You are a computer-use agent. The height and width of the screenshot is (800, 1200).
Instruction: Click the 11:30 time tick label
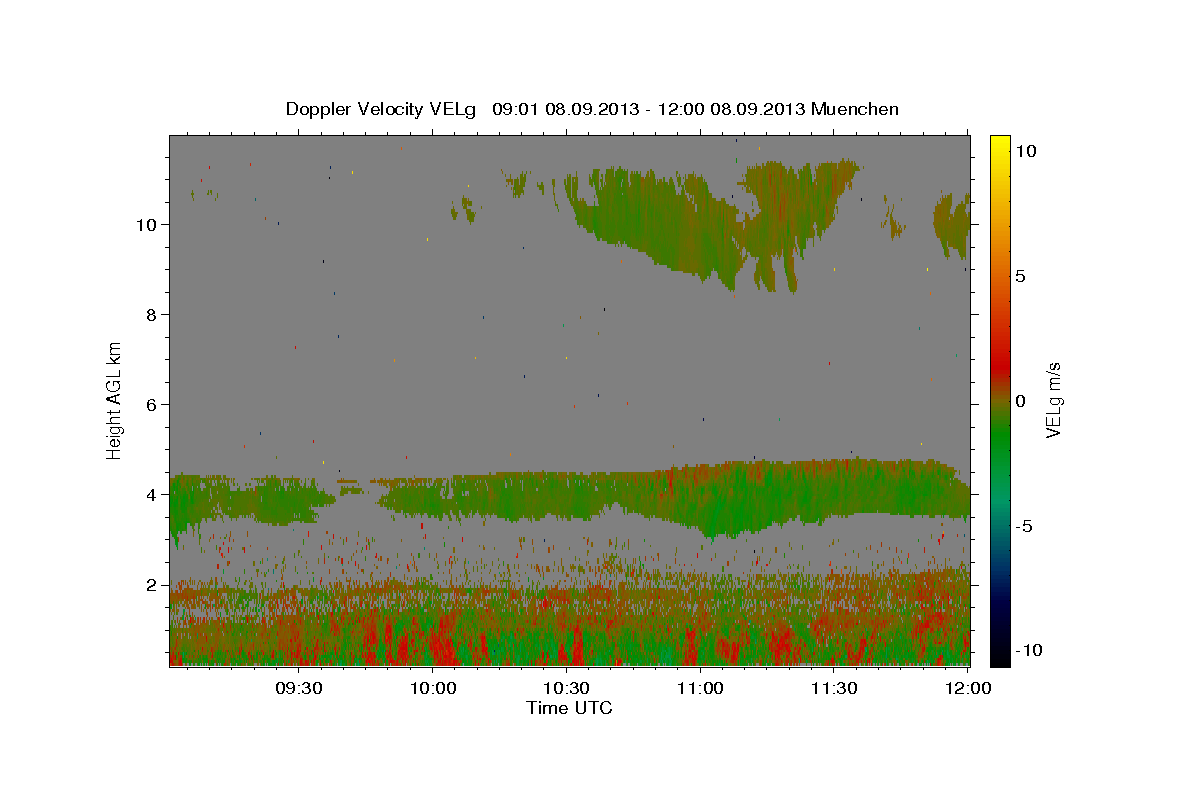833,688
